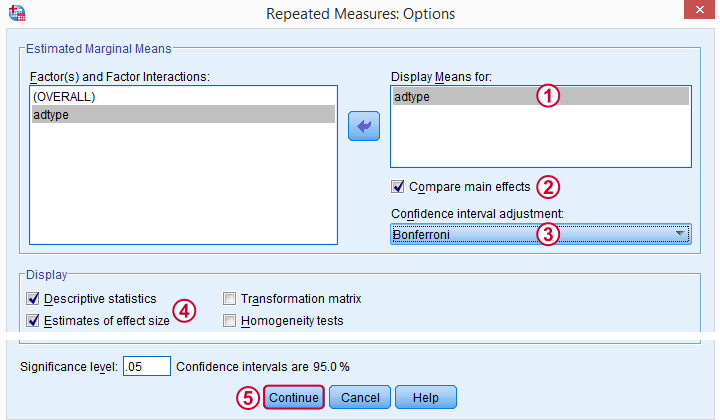Uncheck Descriptive statistics
The height and width of the screenshot is (420, 720).
click(33, 299)
